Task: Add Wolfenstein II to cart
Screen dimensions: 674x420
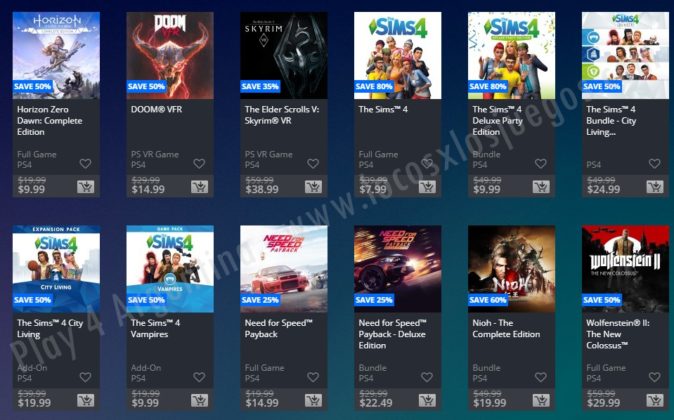Action: point(655,400)
